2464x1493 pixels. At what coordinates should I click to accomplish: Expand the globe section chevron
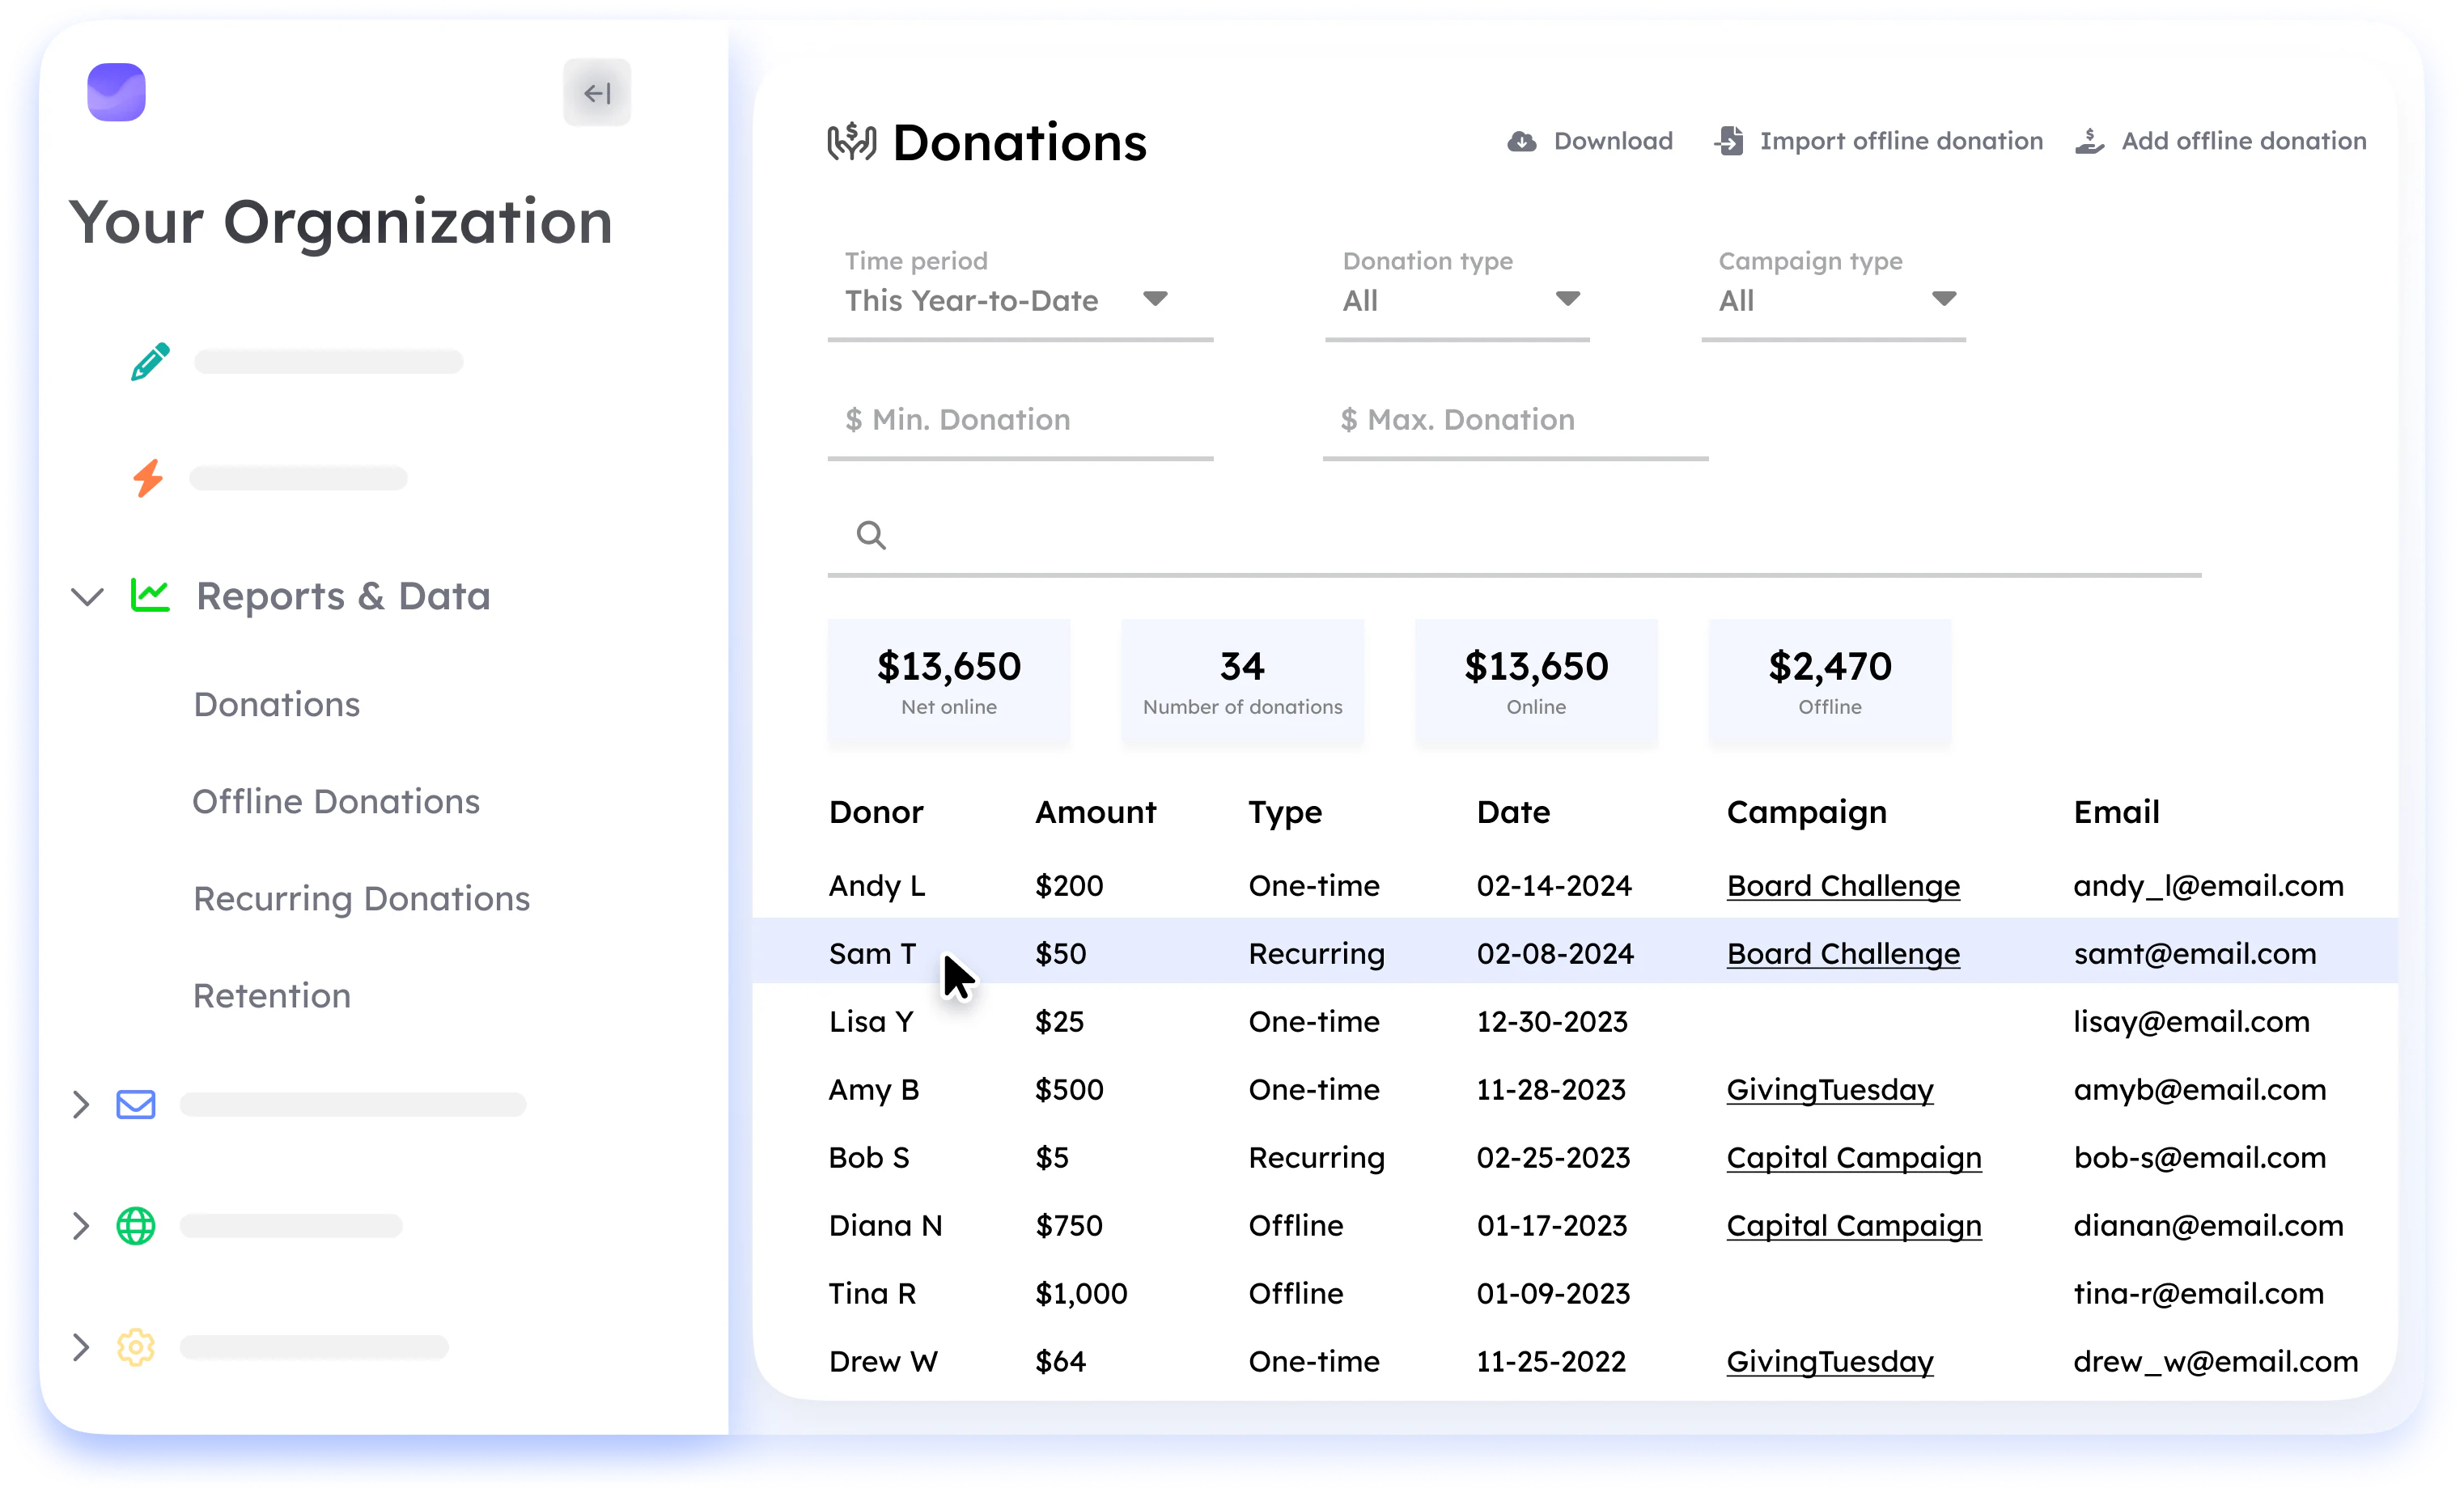81,1226
